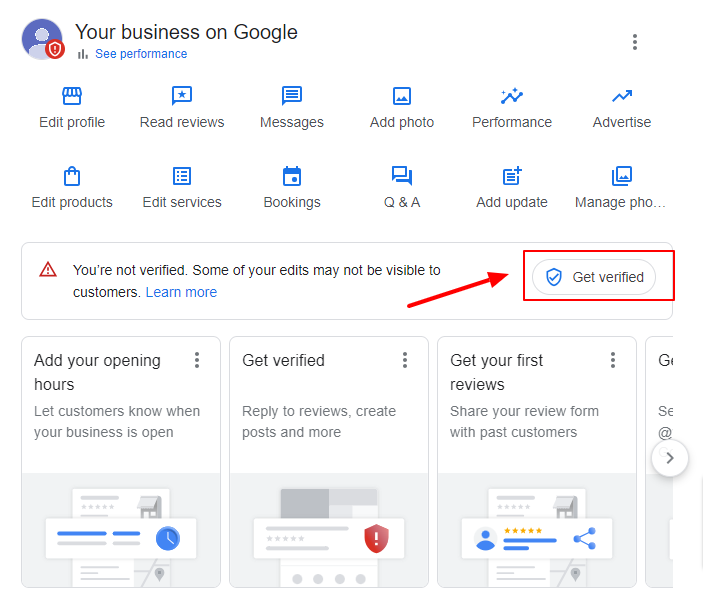
Task: Click the Q & A chat icon
Action: 402,176
